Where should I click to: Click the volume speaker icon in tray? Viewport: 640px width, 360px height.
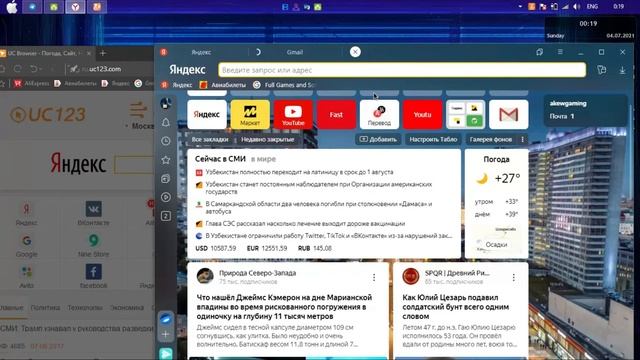click(x=576, y=7)
